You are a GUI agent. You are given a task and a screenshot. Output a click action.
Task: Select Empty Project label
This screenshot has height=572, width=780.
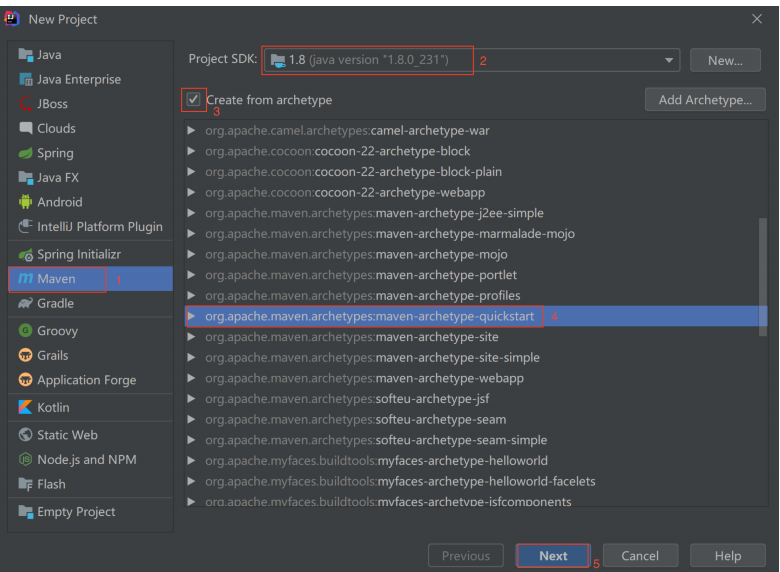click(x=76, y=512)
